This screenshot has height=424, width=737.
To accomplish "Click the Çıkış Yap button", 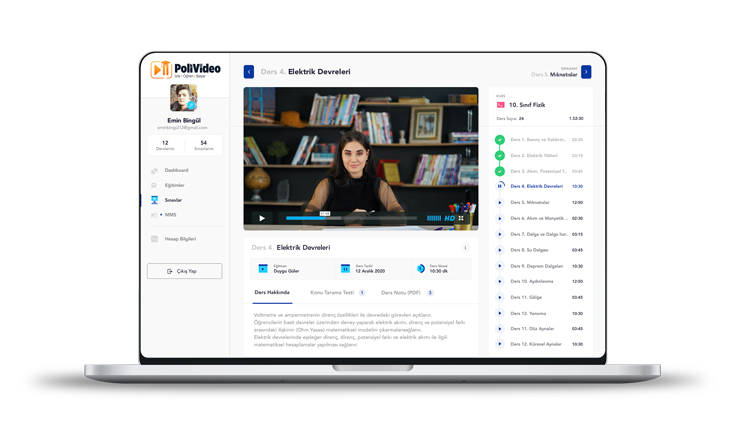I will click(x=184, y=271).
